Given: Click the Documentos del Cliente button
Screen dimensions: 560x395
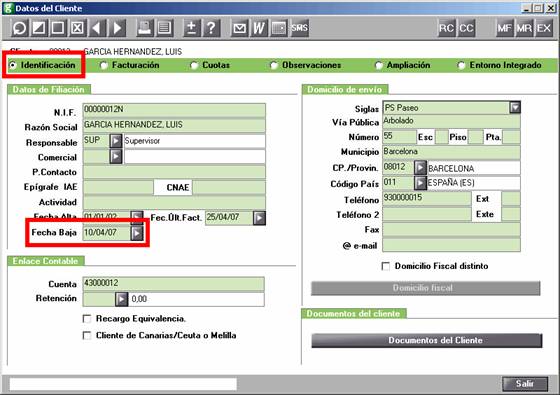Looking at the screenshot, I should 427,340.
